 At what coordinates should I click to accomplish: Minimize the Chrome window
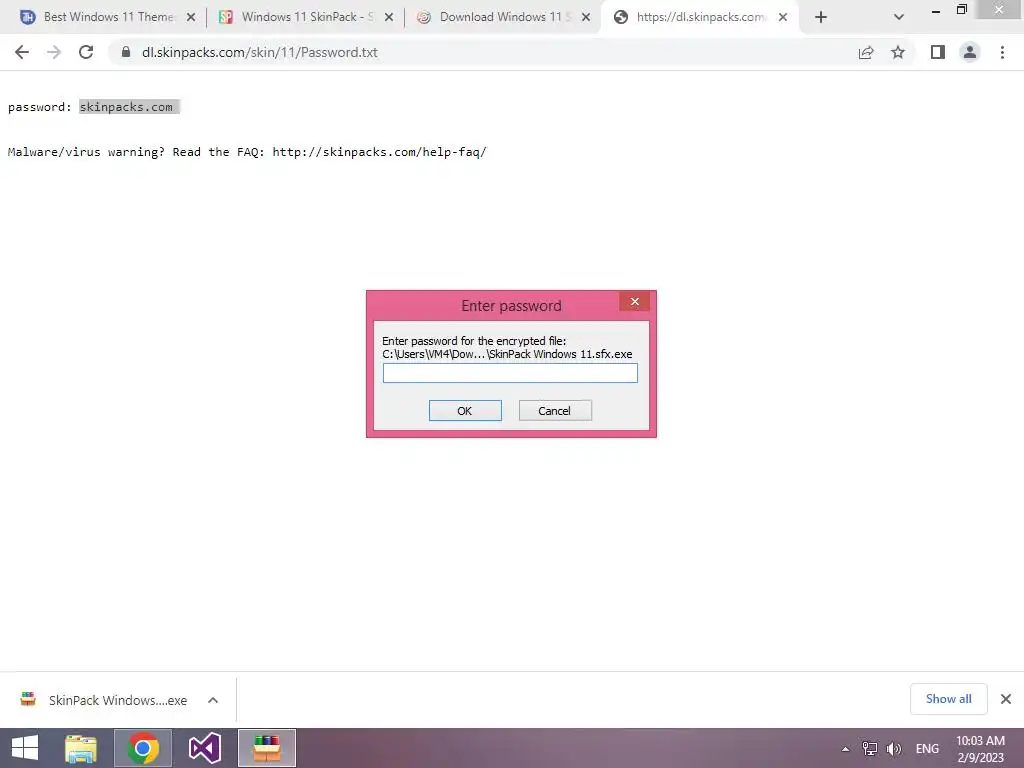click(936, 10)
